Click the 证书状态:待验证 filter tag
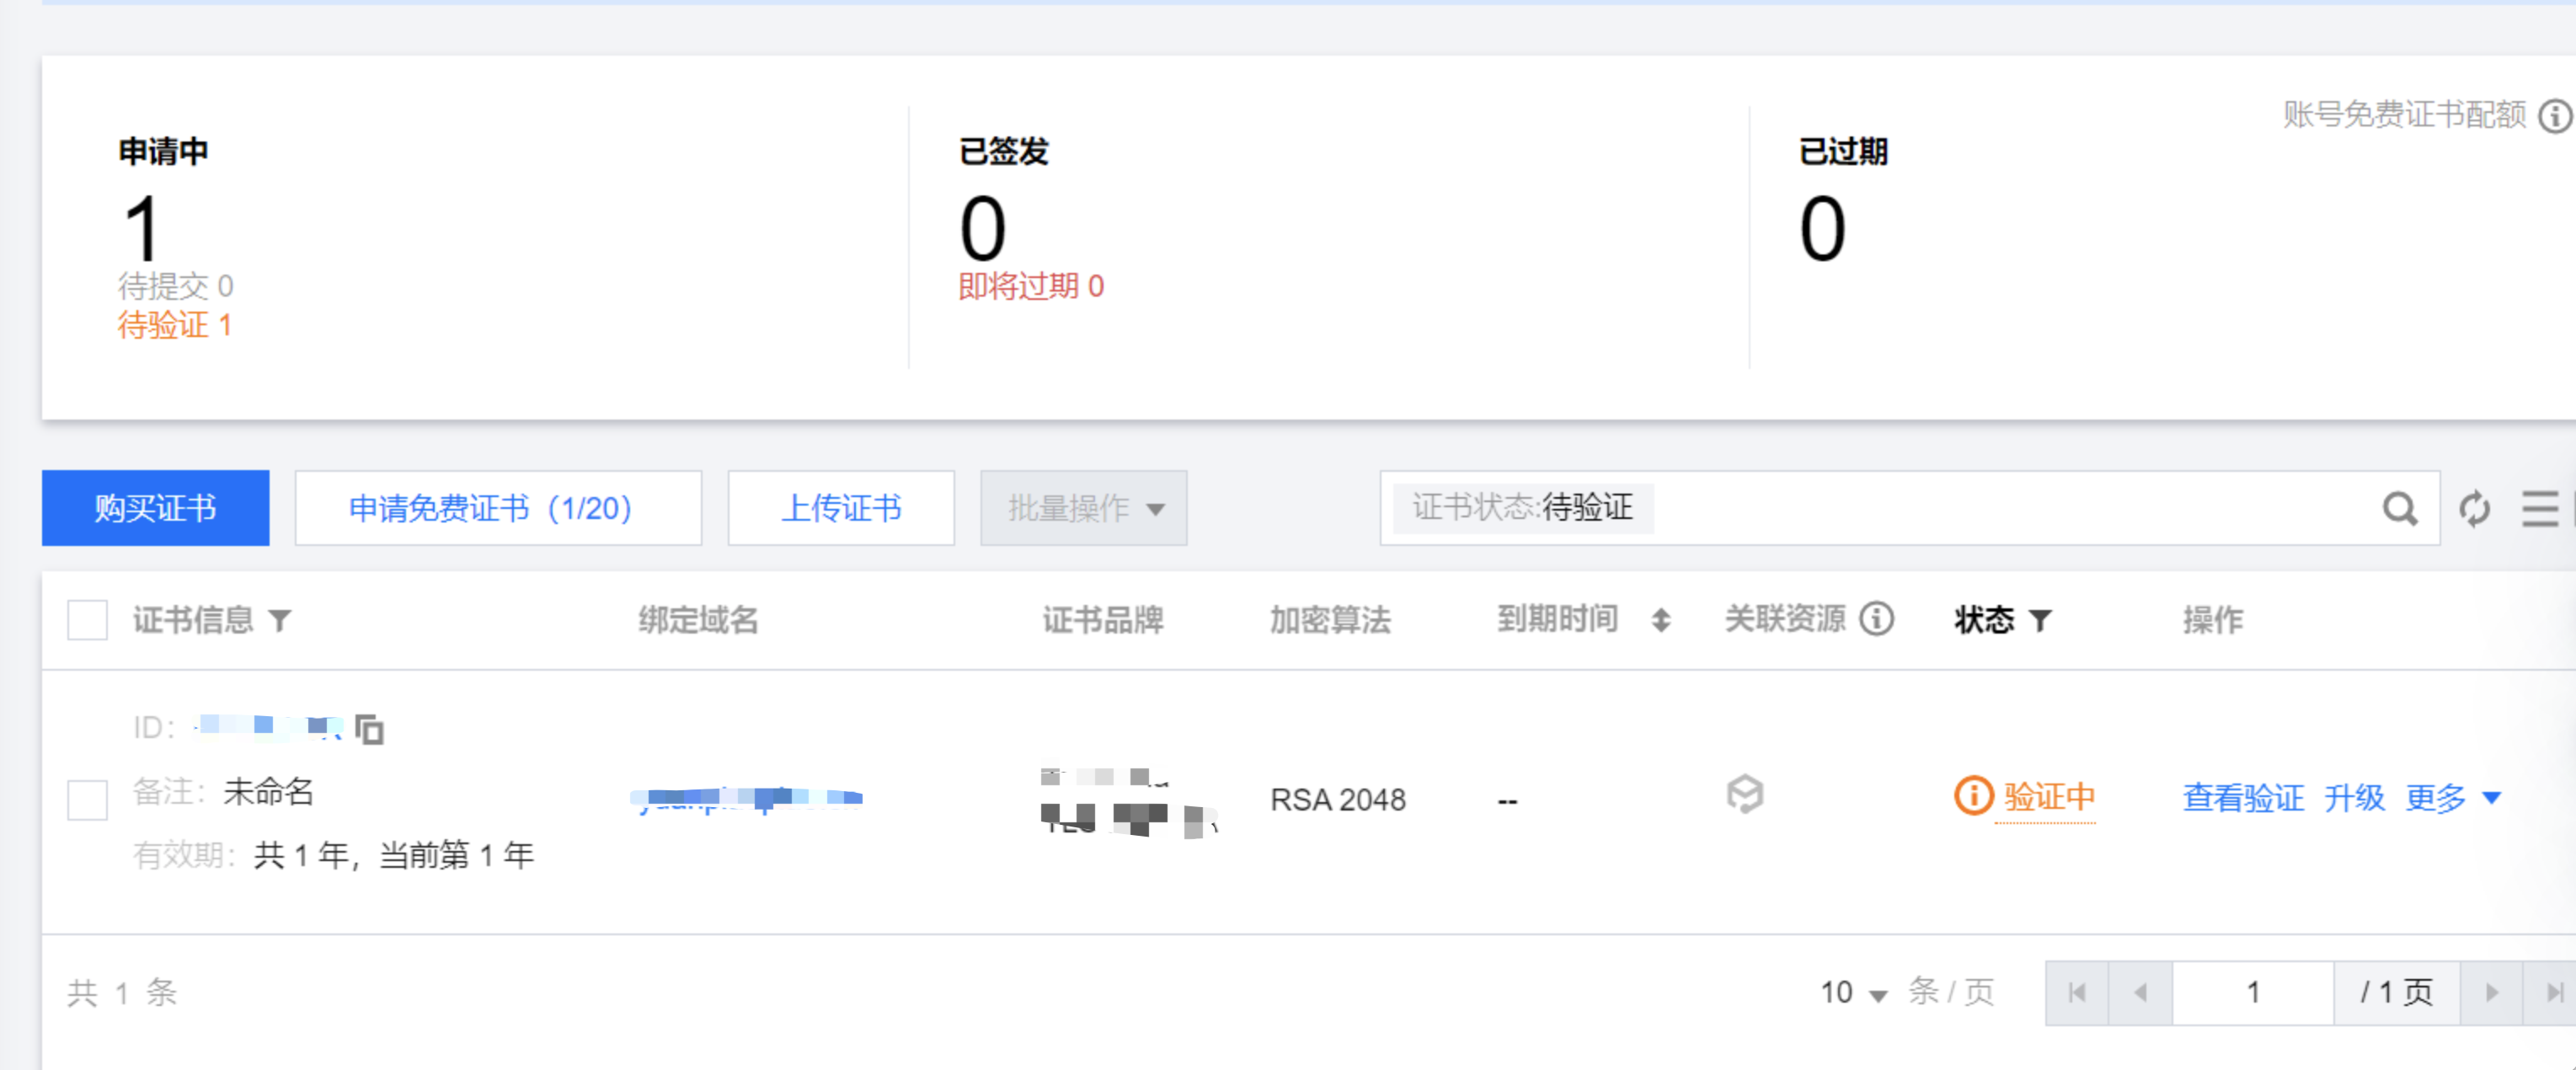 tap(1522, 508)
